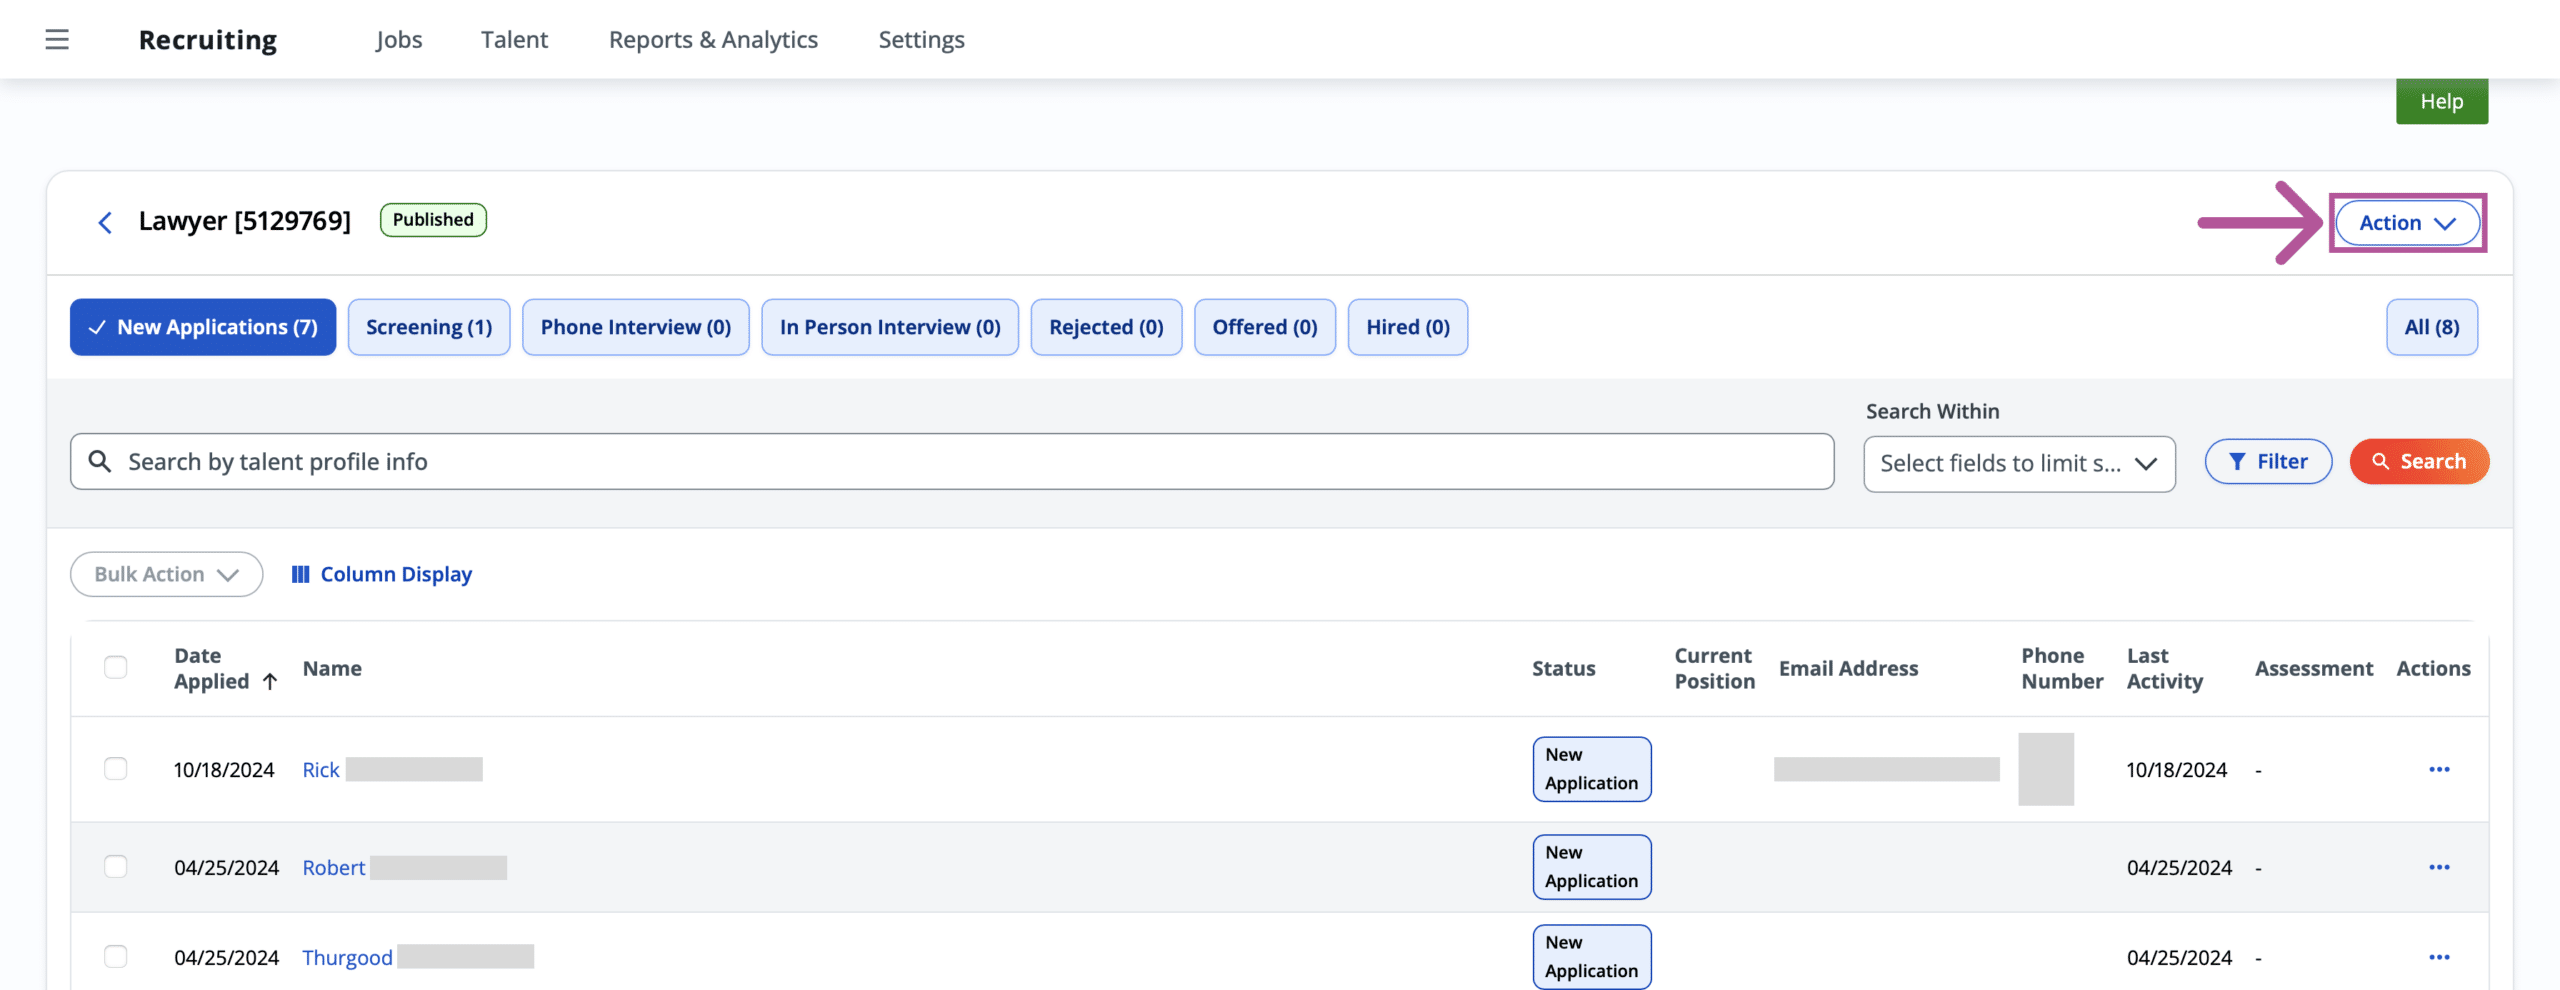Viewport: 2560px width, 990px height.
Task: Focus the talent profile search field
Action: pyautogui.click(x=952, y=461)
